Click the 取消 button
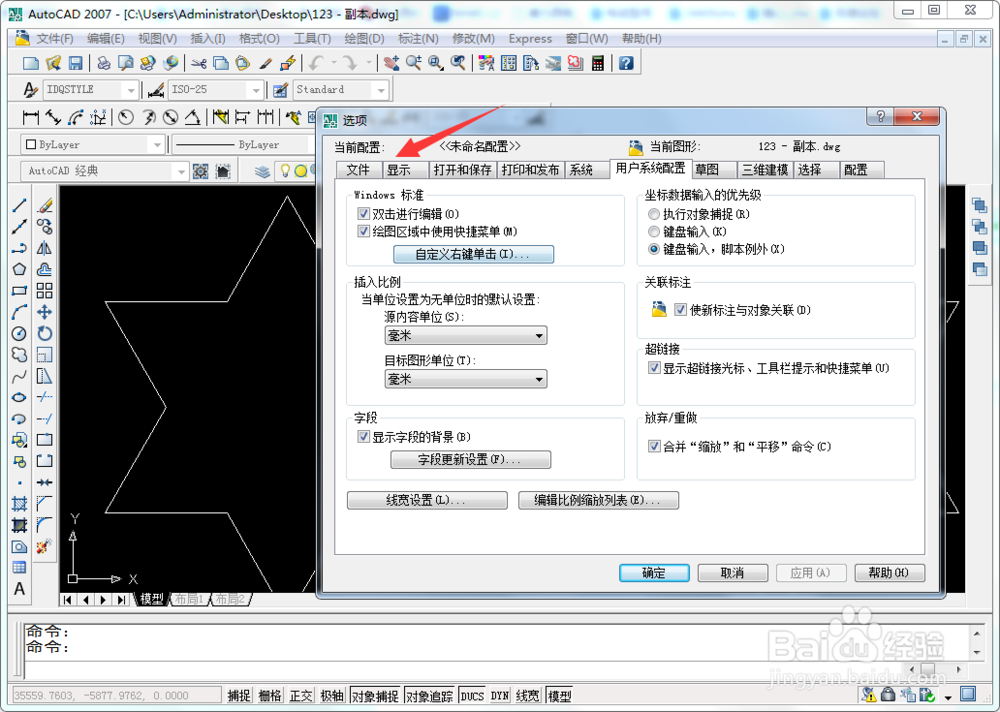1000x712 pixels. 732,573
